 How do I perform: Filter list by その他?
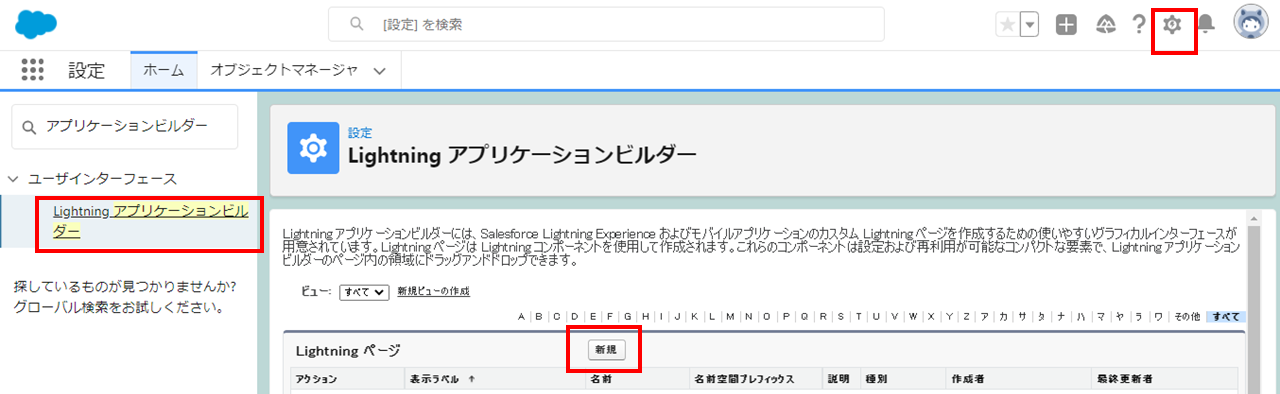[x=1186, y=317]
